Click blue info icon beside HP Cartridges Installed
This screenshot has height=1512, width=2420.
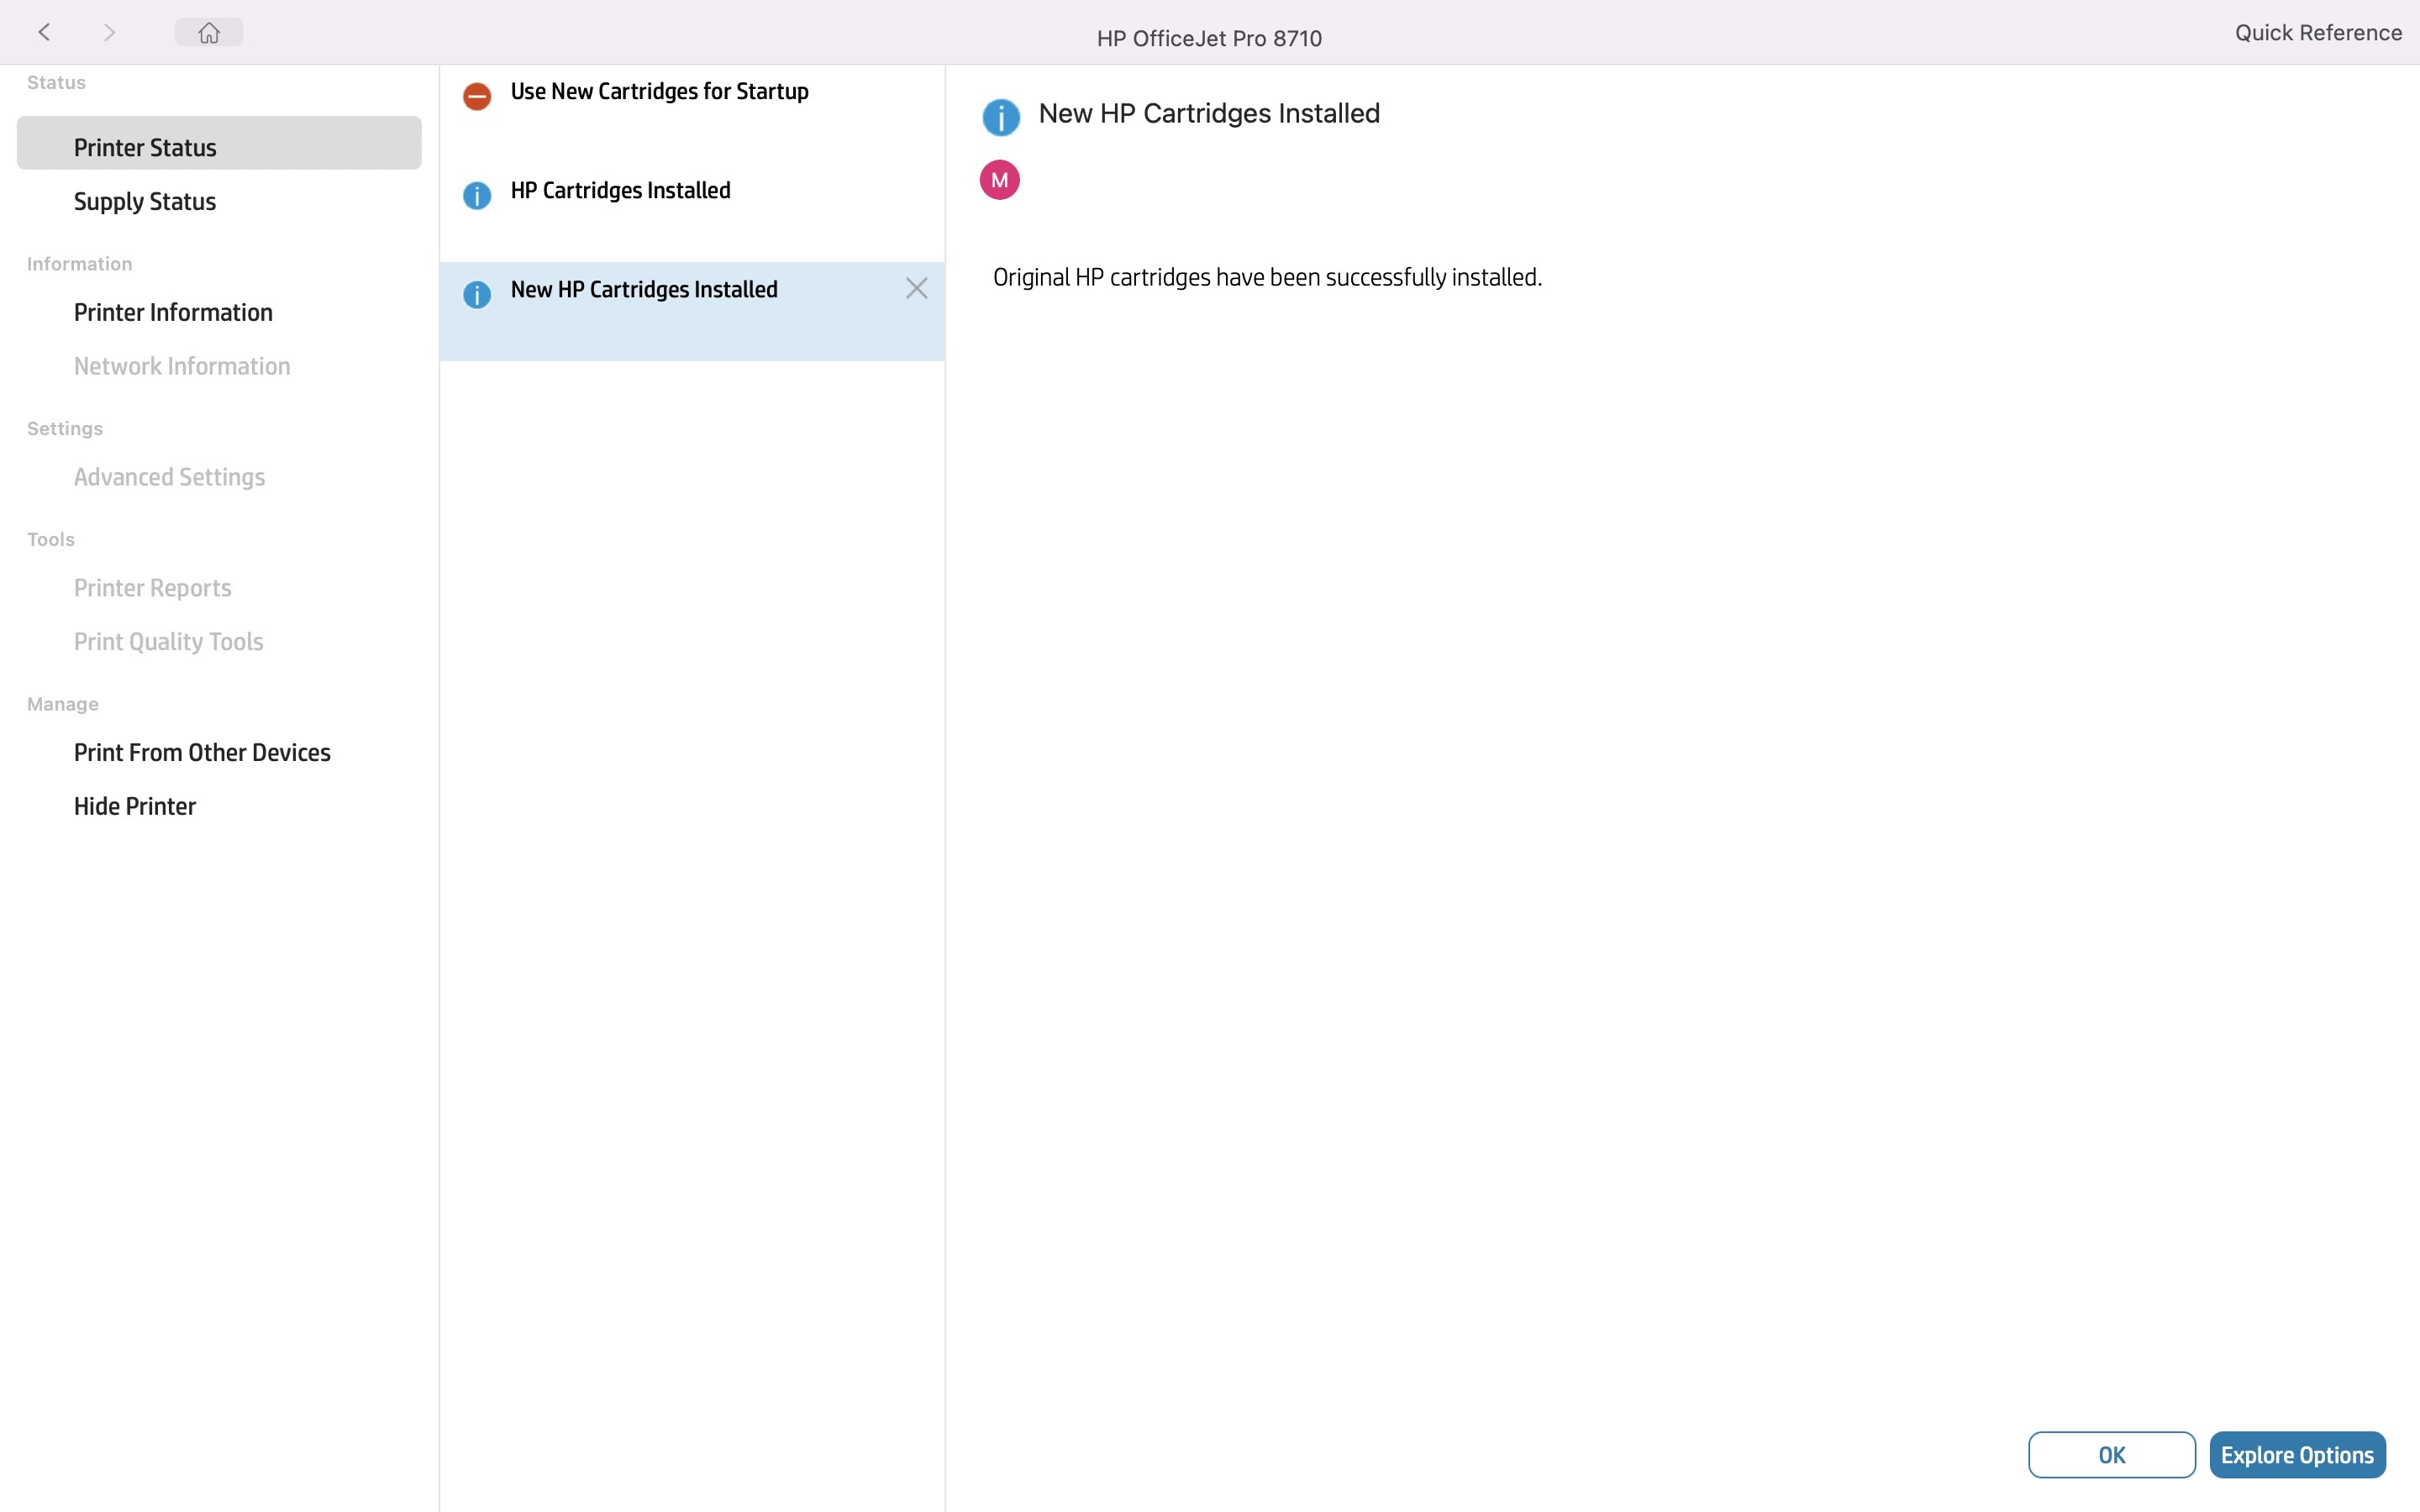(477, 195)
